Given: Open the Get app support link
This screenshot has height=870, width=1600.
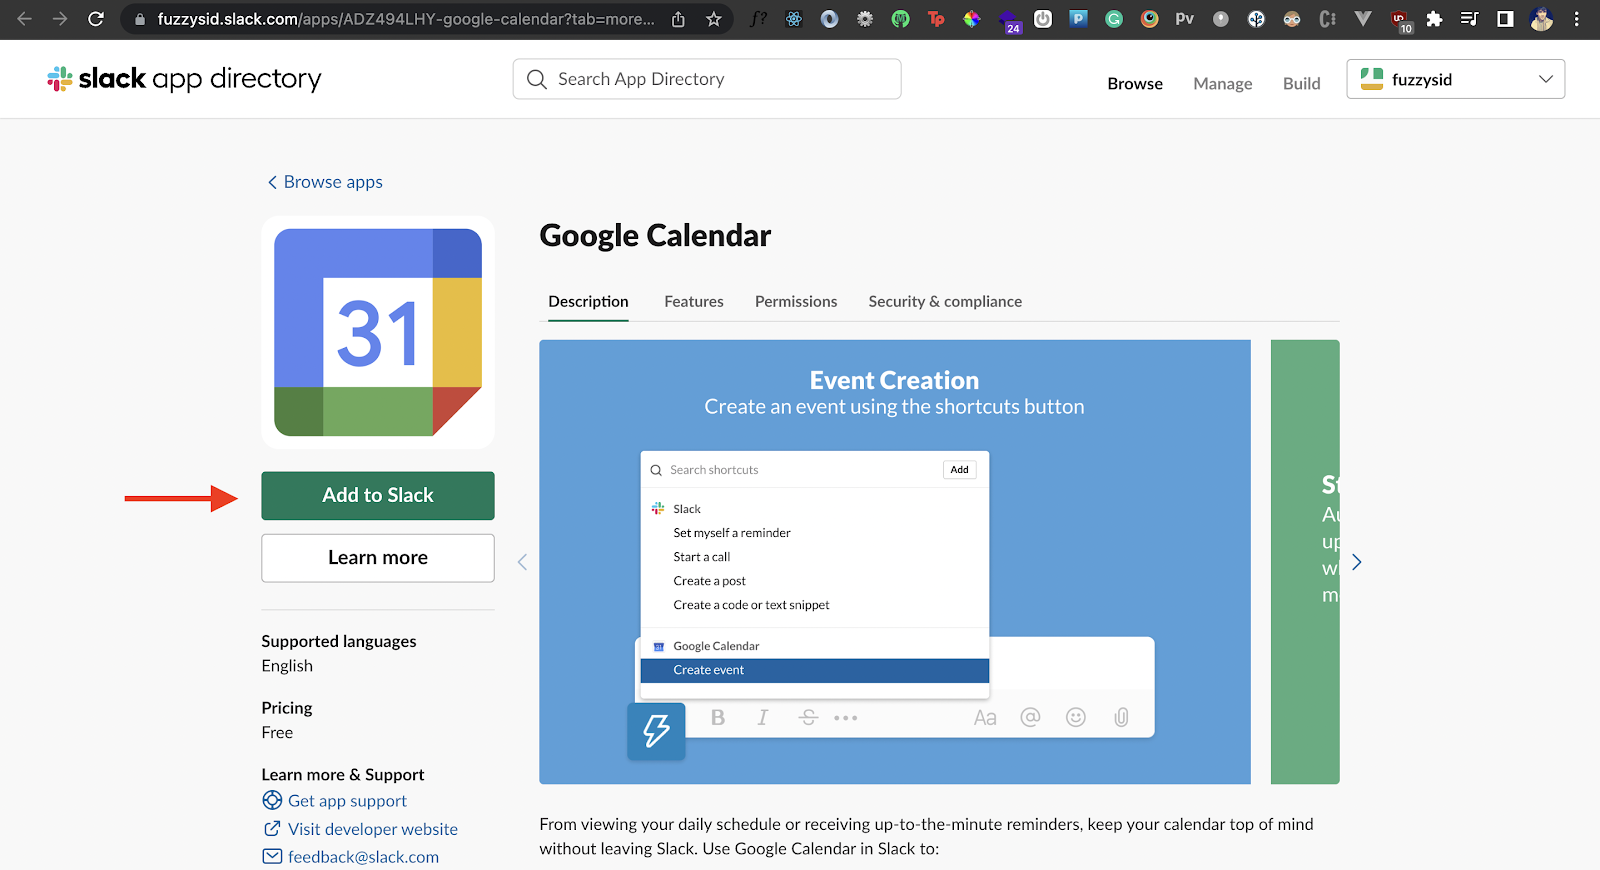Looking at the screenshot, I should [x=335, y=801].
